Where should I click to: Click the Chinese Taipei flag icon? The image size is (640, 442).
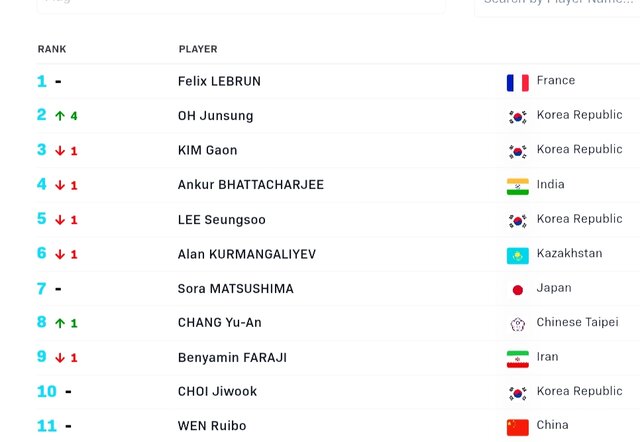pyautogui.click(x=517, y=324)
